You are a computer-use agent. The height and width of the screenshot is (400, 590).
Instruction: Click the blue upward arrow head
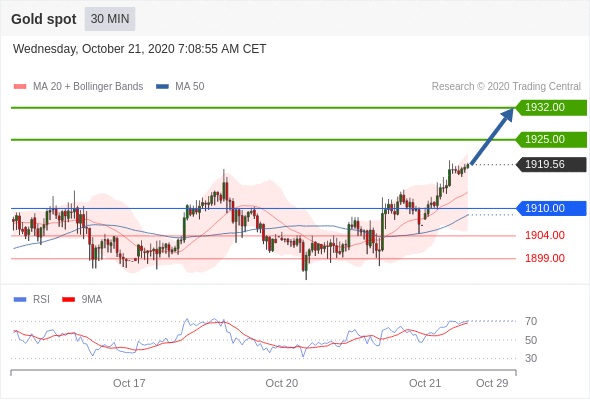507,114
